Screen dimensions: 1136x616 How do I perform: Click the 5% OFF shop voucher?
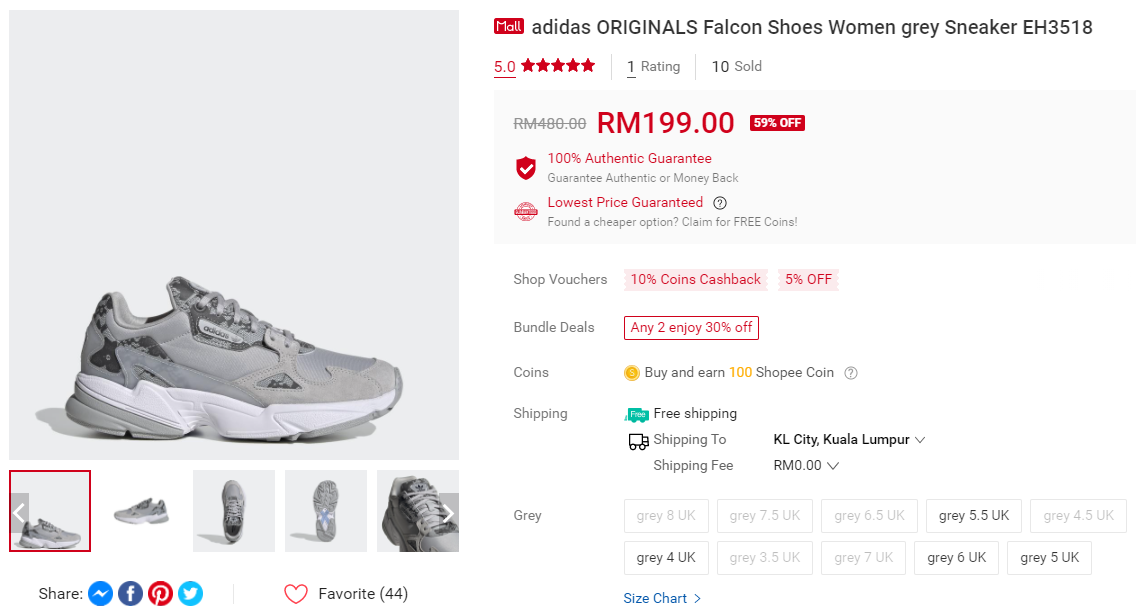point(808,280)
